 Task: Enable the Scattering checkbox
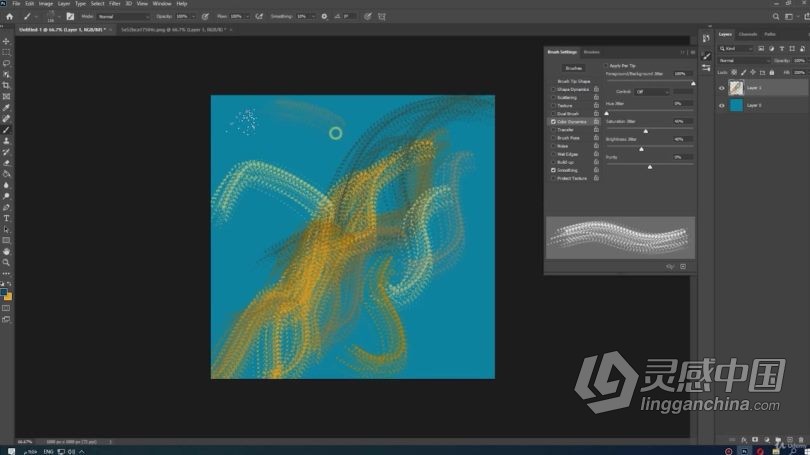pos(553,98)
